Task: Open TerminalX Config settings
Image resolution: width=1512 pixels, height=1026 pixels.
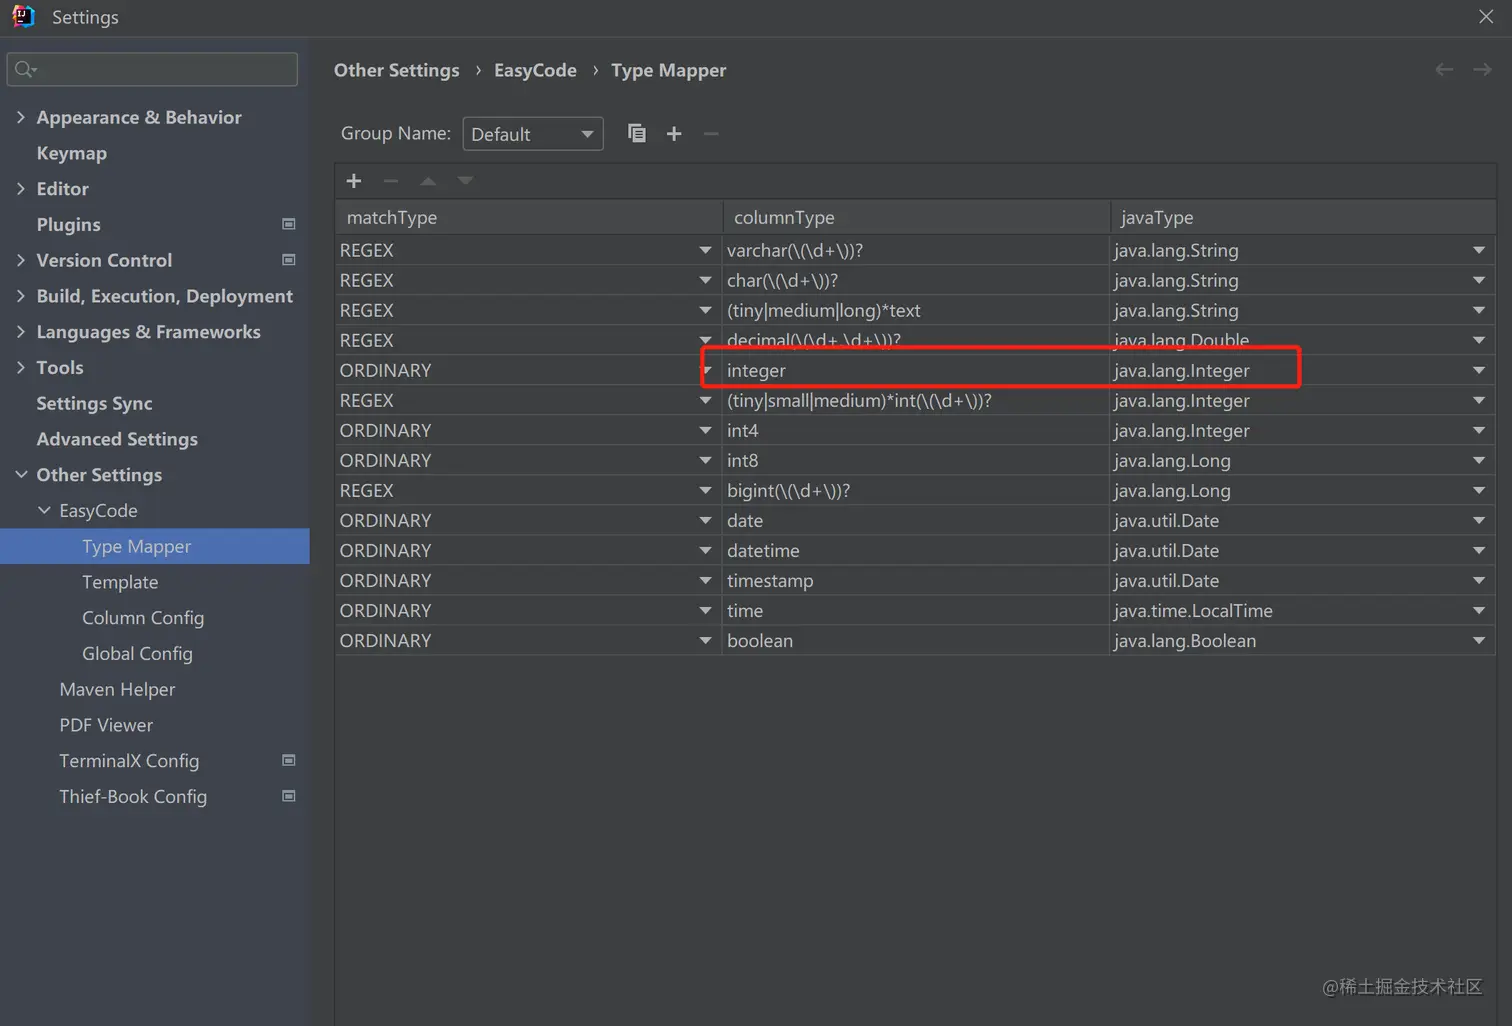Action: pos(129,761)
